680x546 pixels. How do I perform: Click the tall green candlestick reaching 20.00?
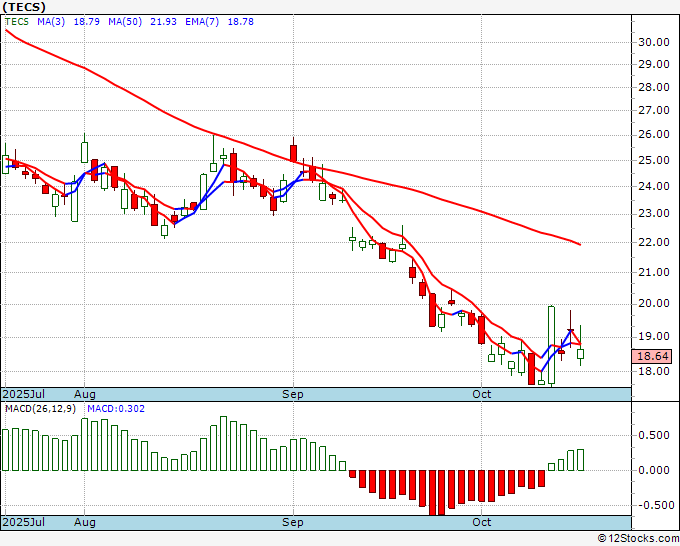click(551, 345)
